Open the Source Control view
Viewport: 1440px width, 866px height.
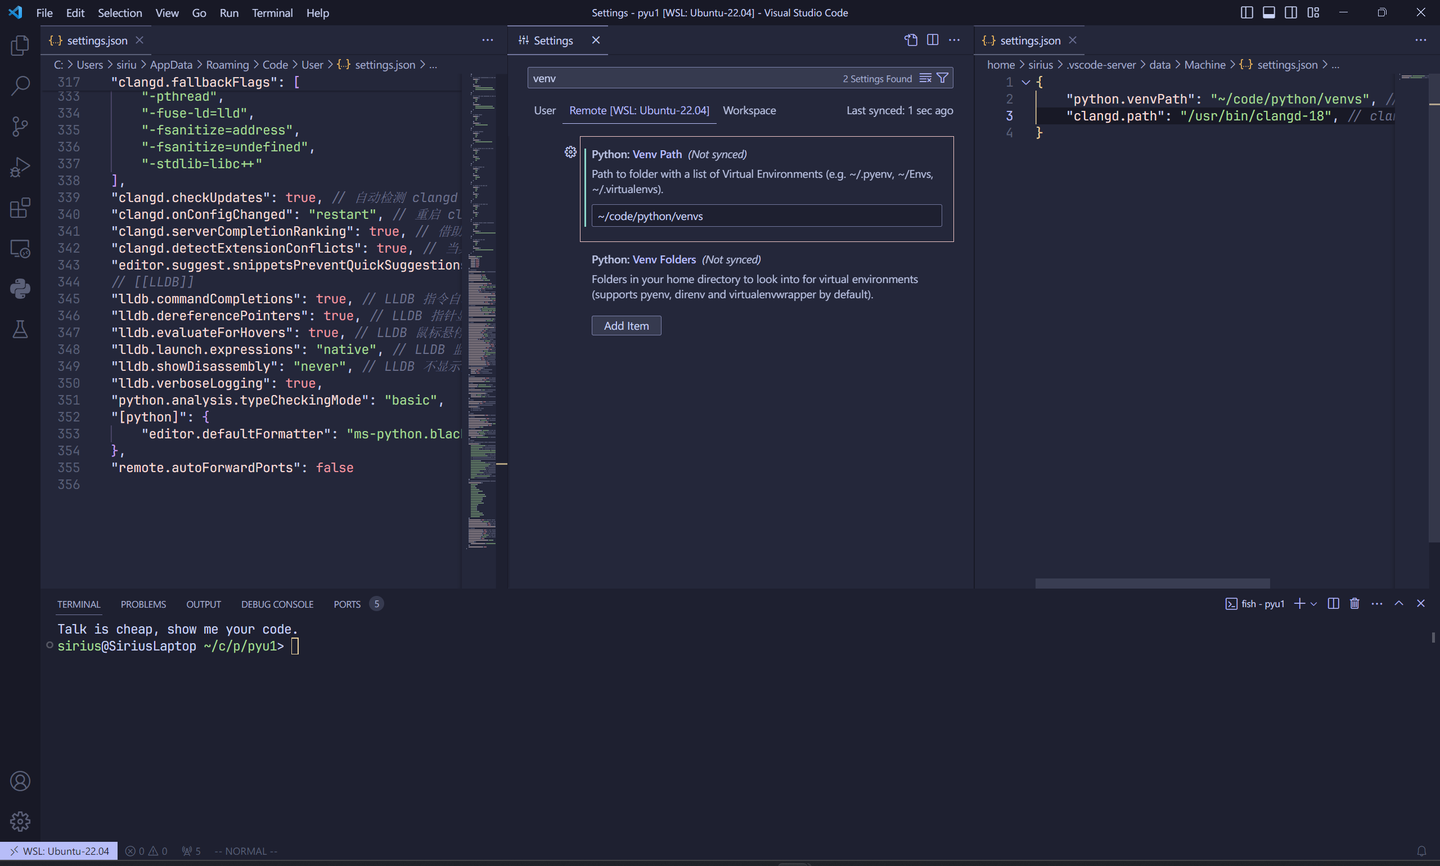(x=20, y=126)
